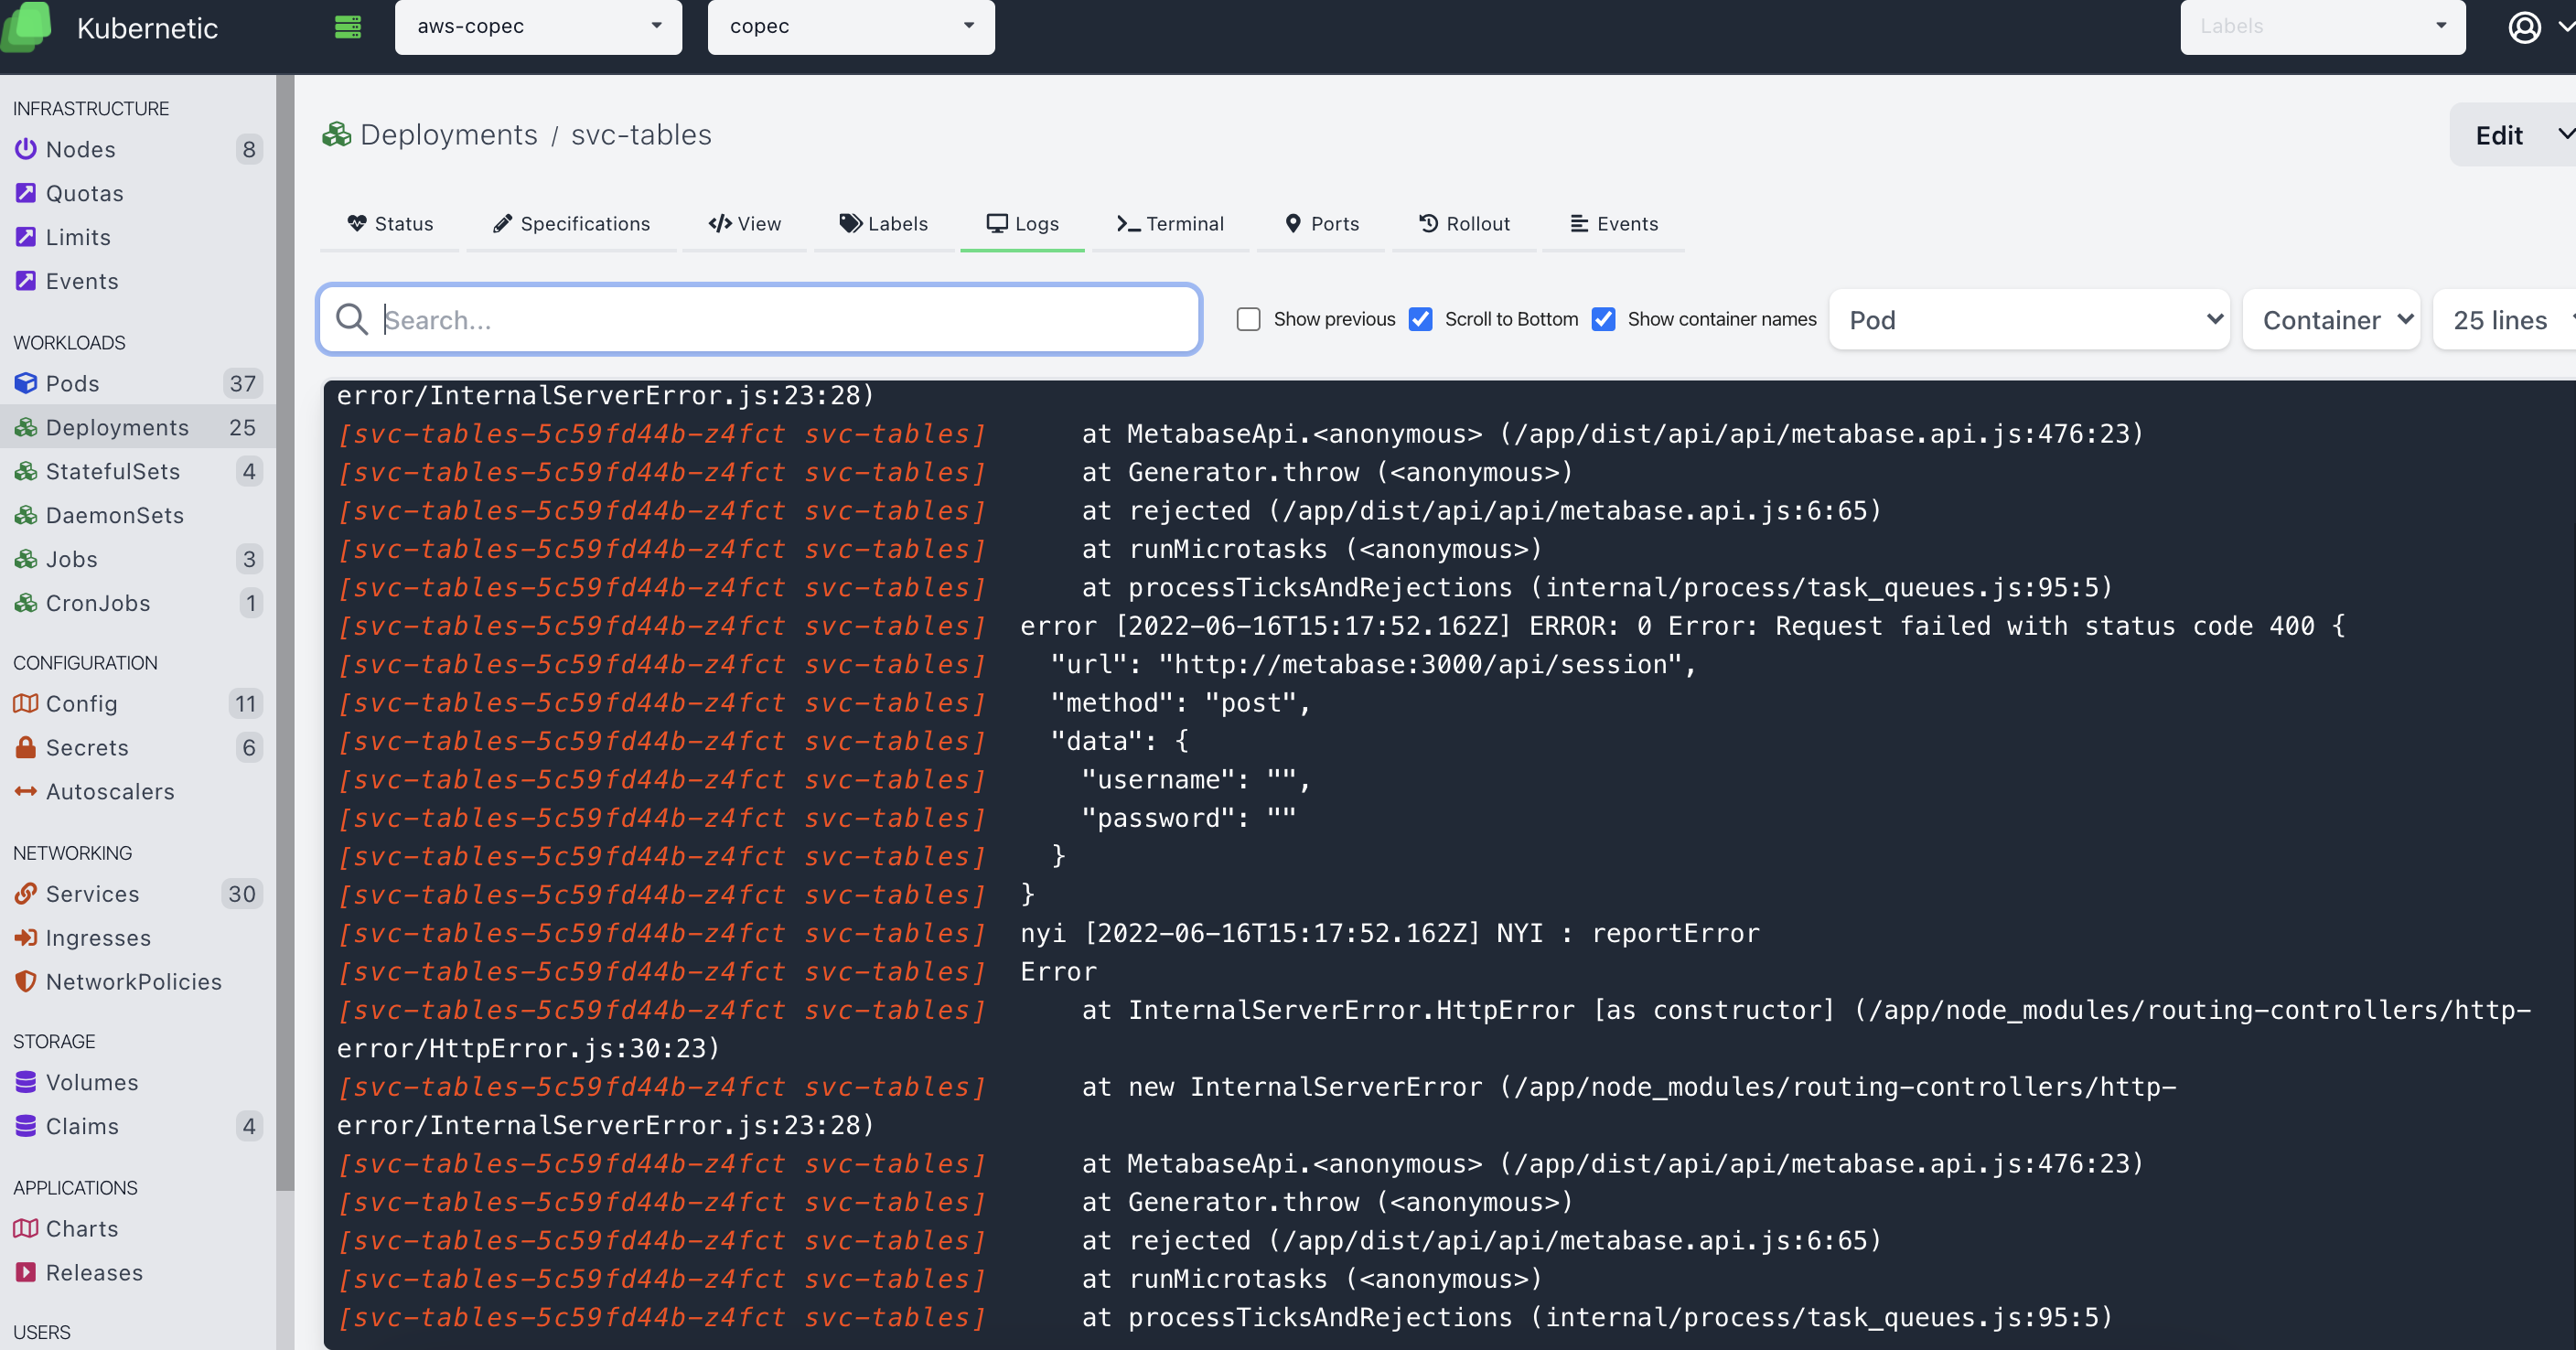Image resolution: width=2576 pixels, height=1350 pixels.
Task: Click the Releases icon in sidebar
Action: 26,1272
